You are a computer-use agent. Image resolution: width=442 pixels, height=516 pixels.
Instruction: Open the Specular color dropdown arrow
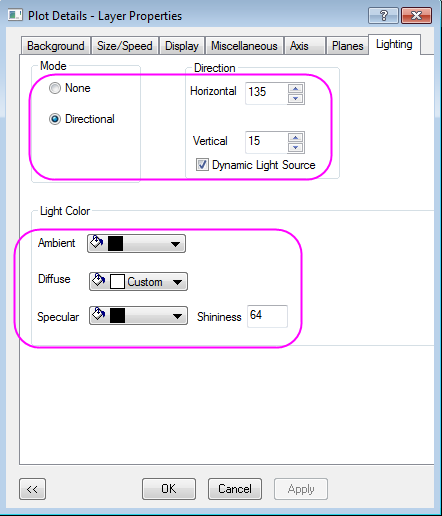point(177,316)
